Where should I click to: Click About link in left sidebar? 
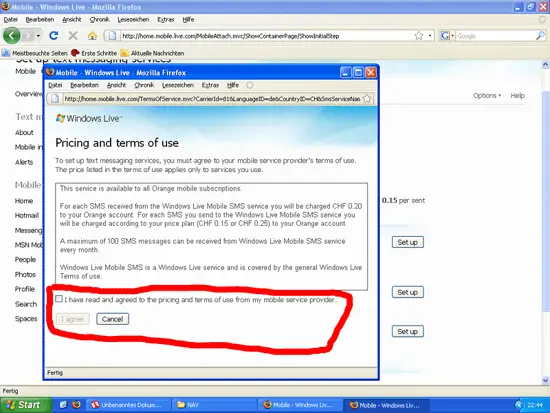(24, 133)
